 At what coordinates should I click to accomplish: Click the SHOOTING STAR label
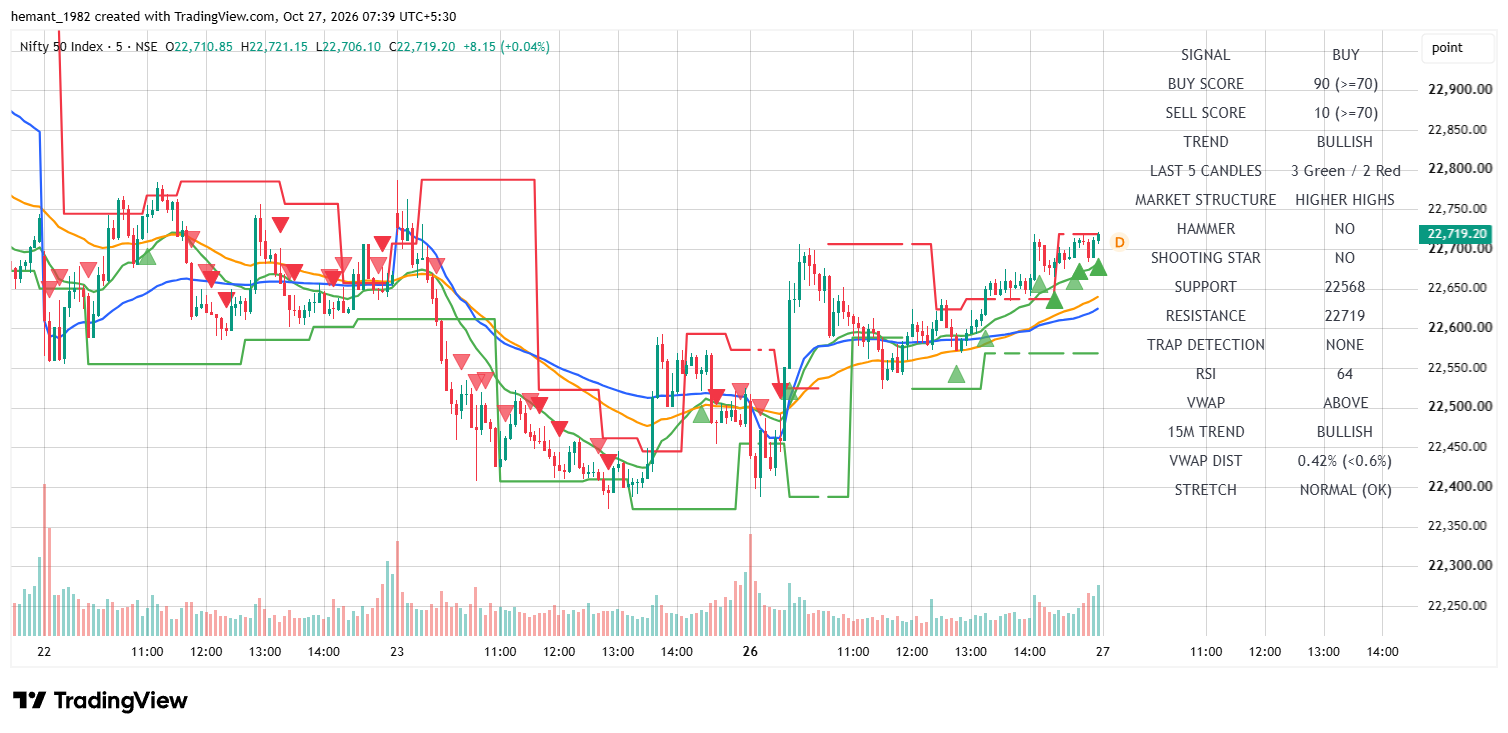tap(1205, 258)
